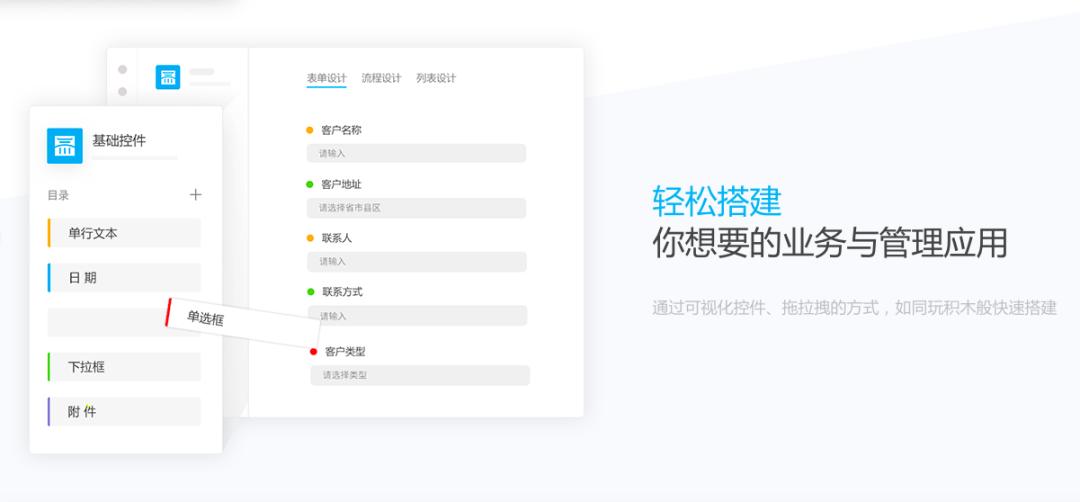Click the 客户名称 input field

pyautogui.click(x=416, y=154)
